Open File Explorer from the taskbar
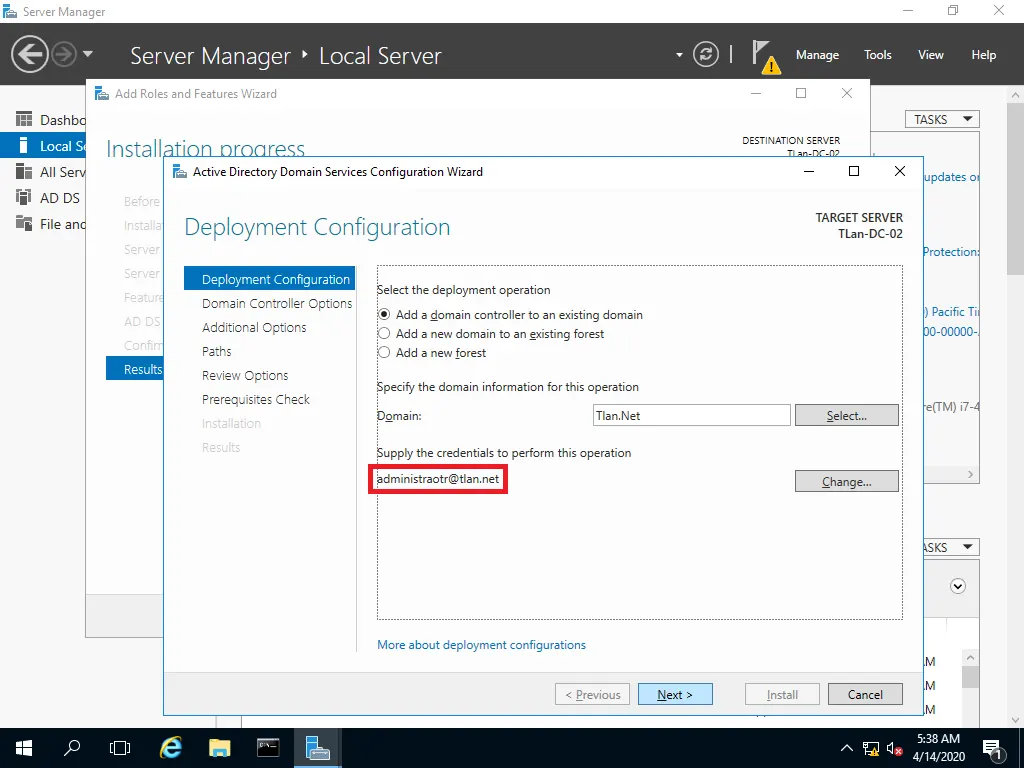This screenshot has width=1024, height=768. [219, 748]
